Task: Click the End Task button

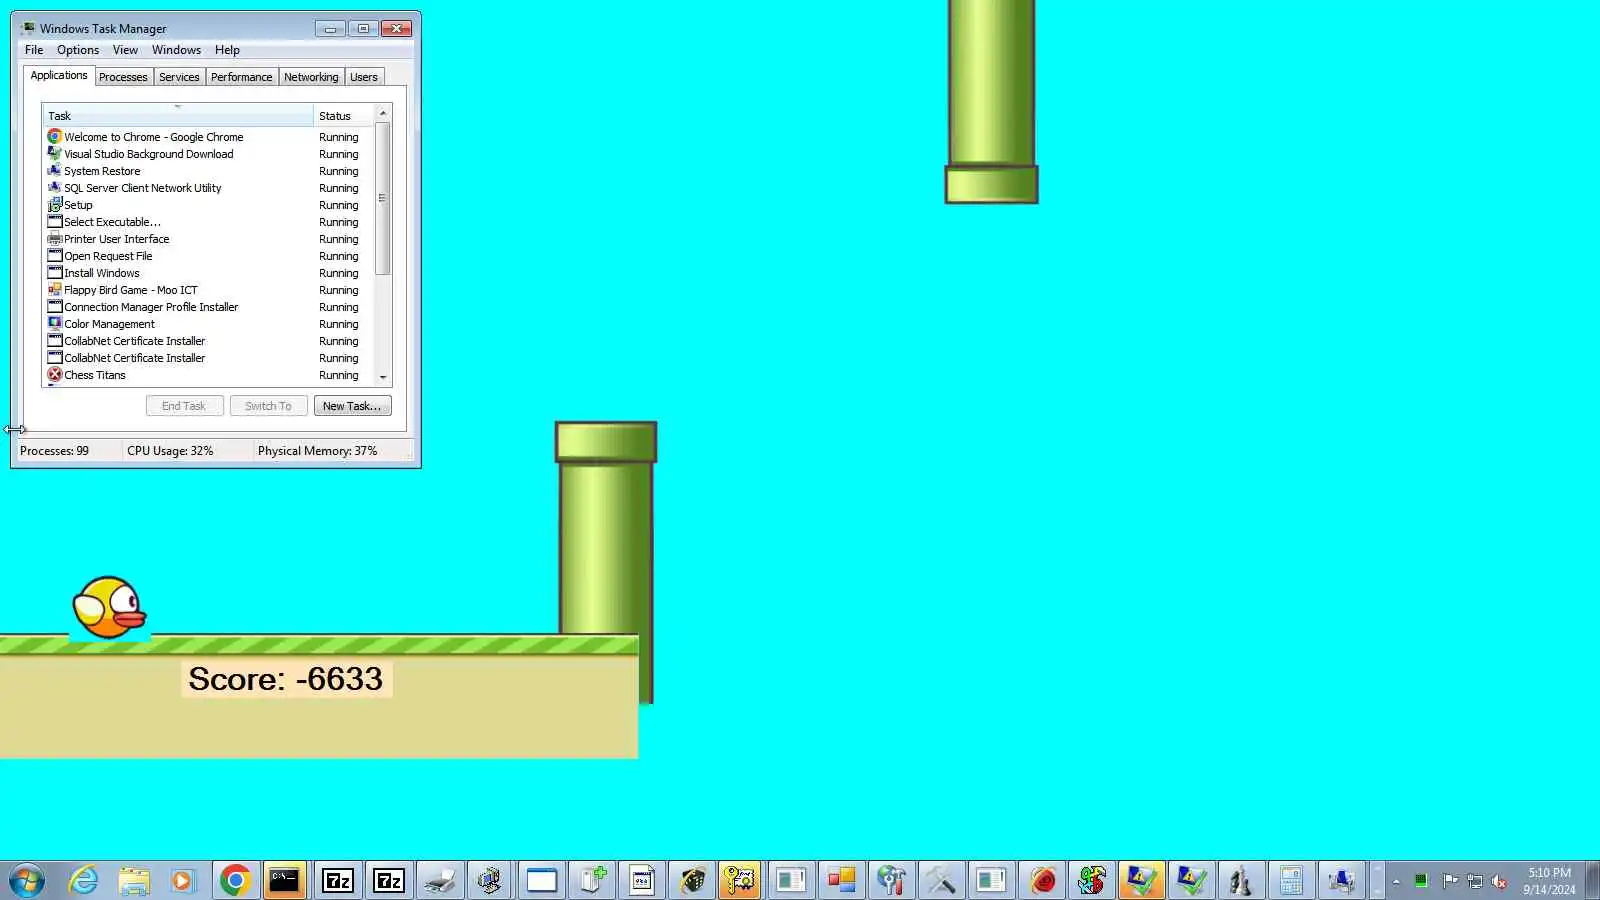Action: (184, 406)
